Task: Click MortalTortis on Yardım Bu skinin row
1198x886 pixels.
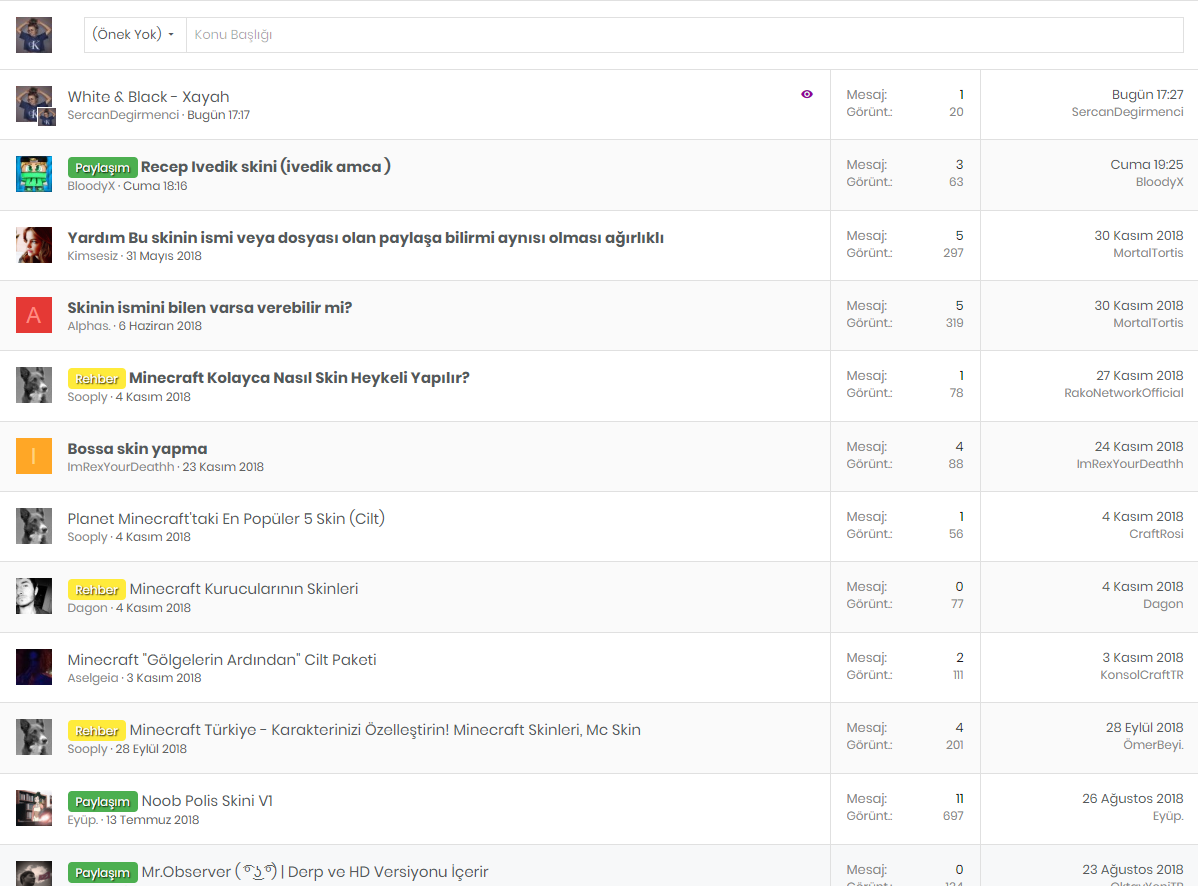Action: (1148, 253)
